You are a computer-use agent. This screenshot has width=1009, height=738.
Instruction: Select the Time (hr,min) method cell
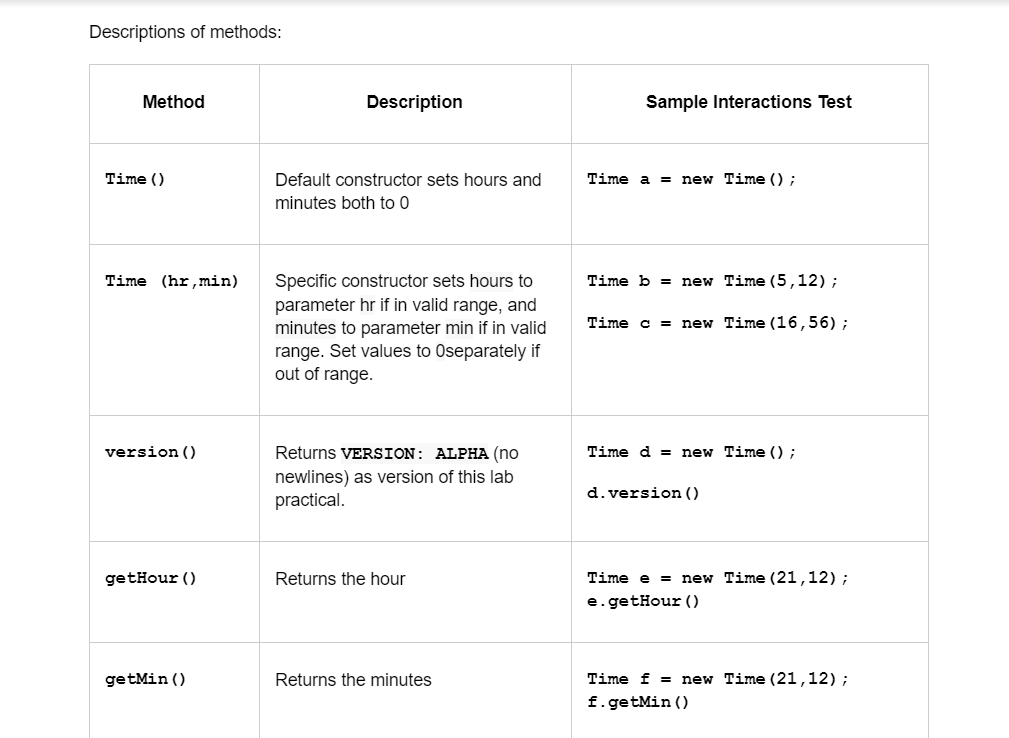click(172, 281)
